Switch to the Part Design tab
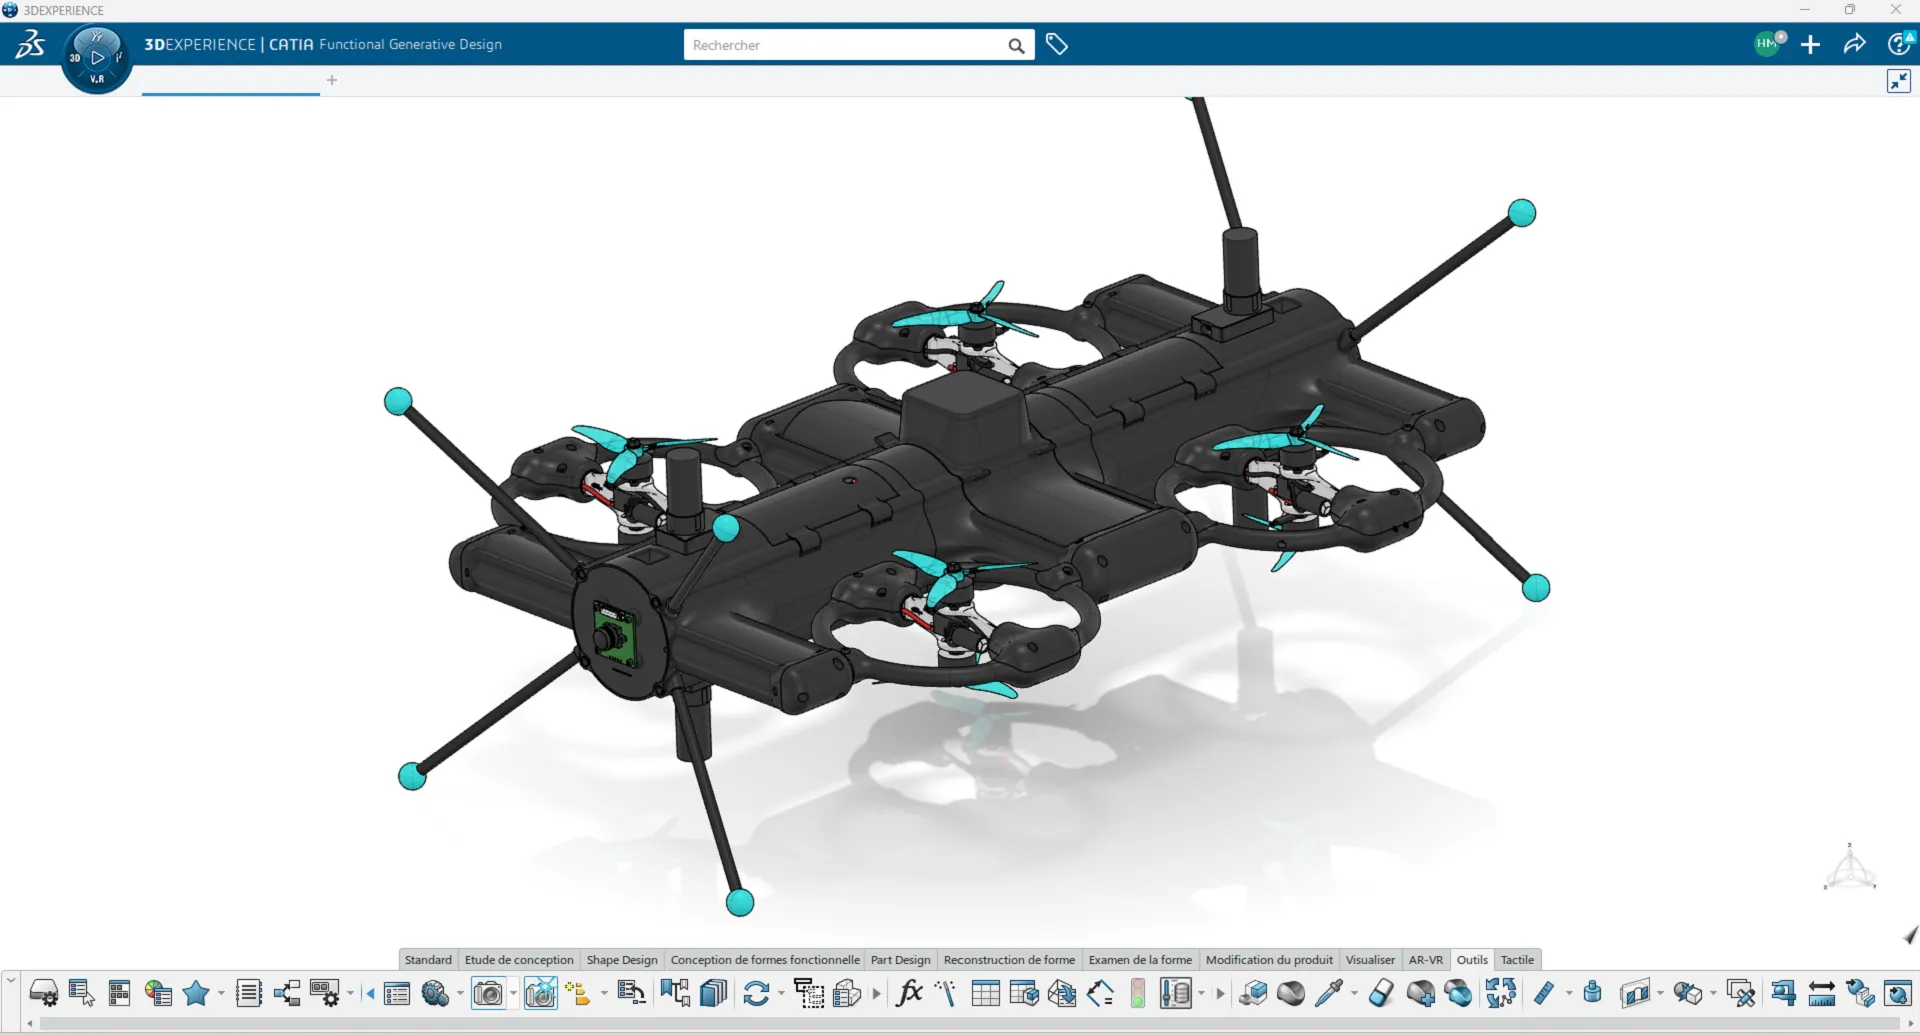 (x=900, y=959)
